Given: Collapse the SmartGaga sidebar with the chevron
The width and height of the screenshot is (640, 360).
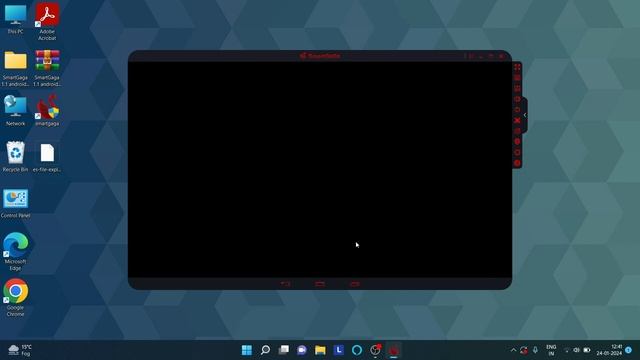Looking at the screenshot, I should 525,115.
